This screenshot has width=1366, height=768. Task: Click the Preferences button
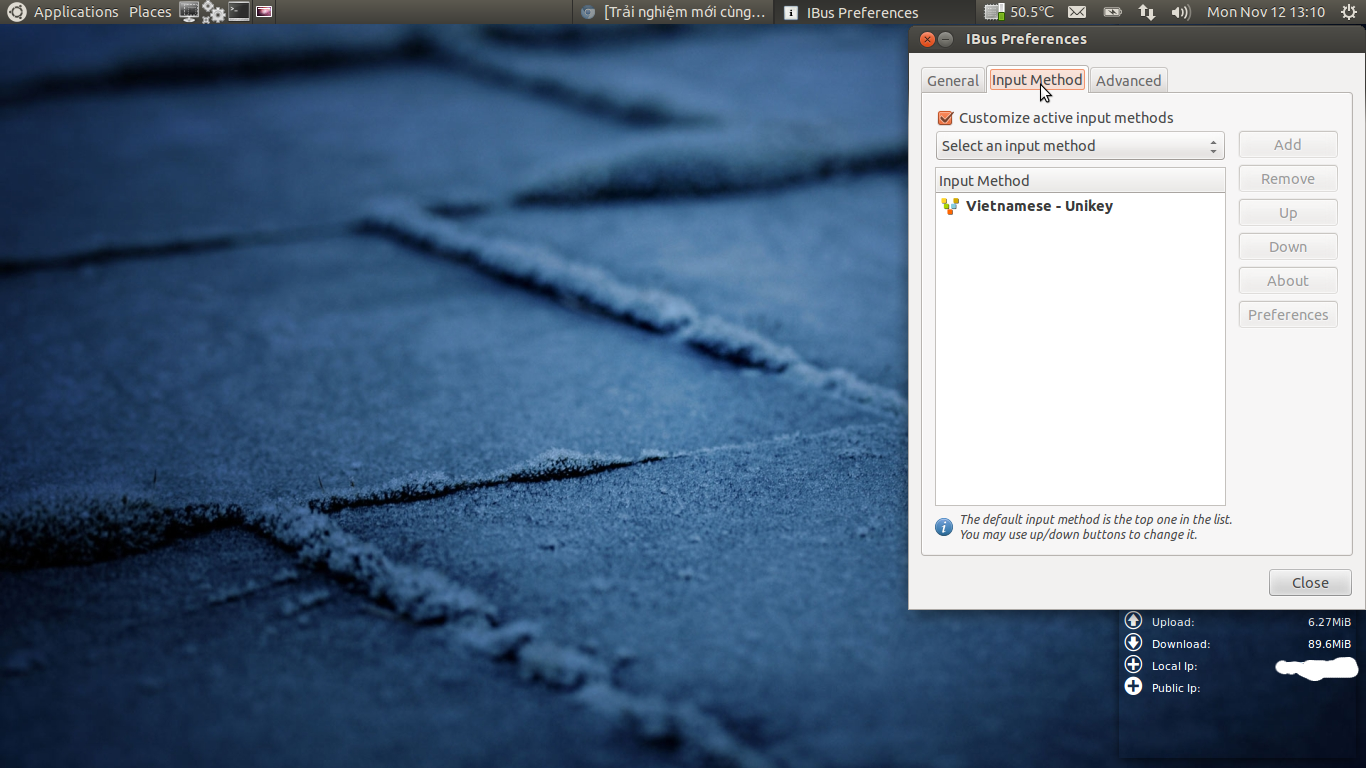coord(1288,315)
